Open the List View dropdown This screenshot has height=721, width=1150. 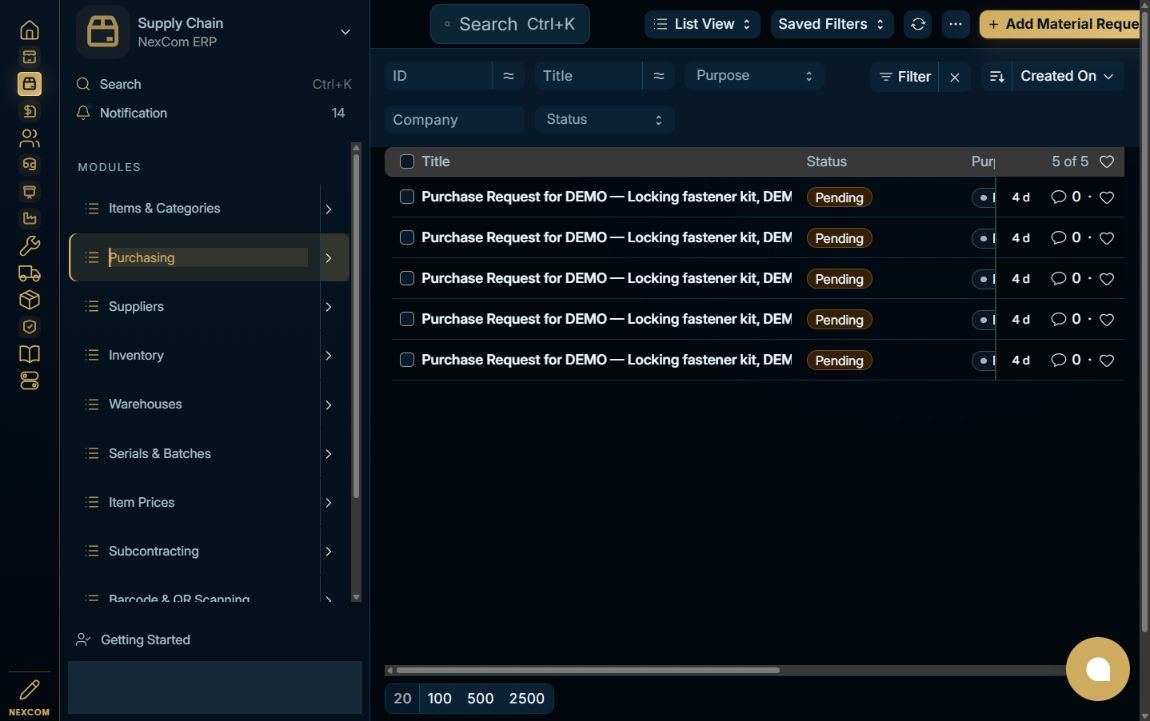coord(702,24)
